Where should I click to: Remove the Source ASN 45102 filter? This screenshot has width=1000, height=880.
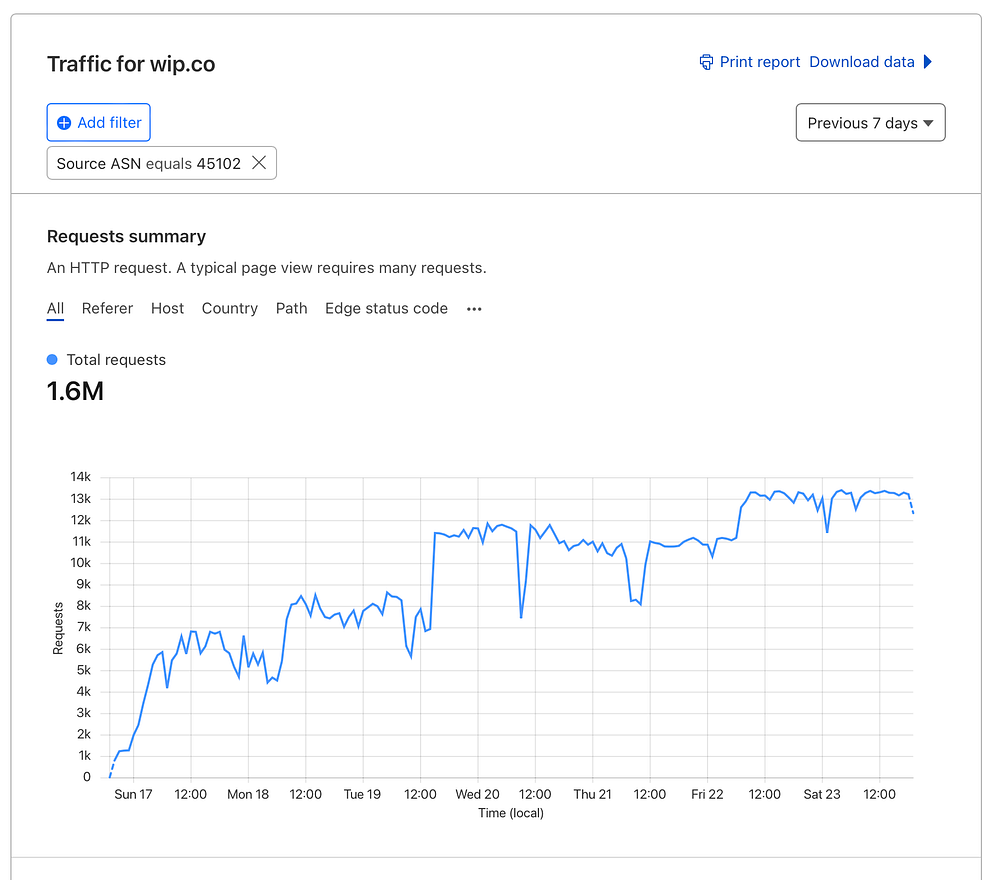coord(259,163)
